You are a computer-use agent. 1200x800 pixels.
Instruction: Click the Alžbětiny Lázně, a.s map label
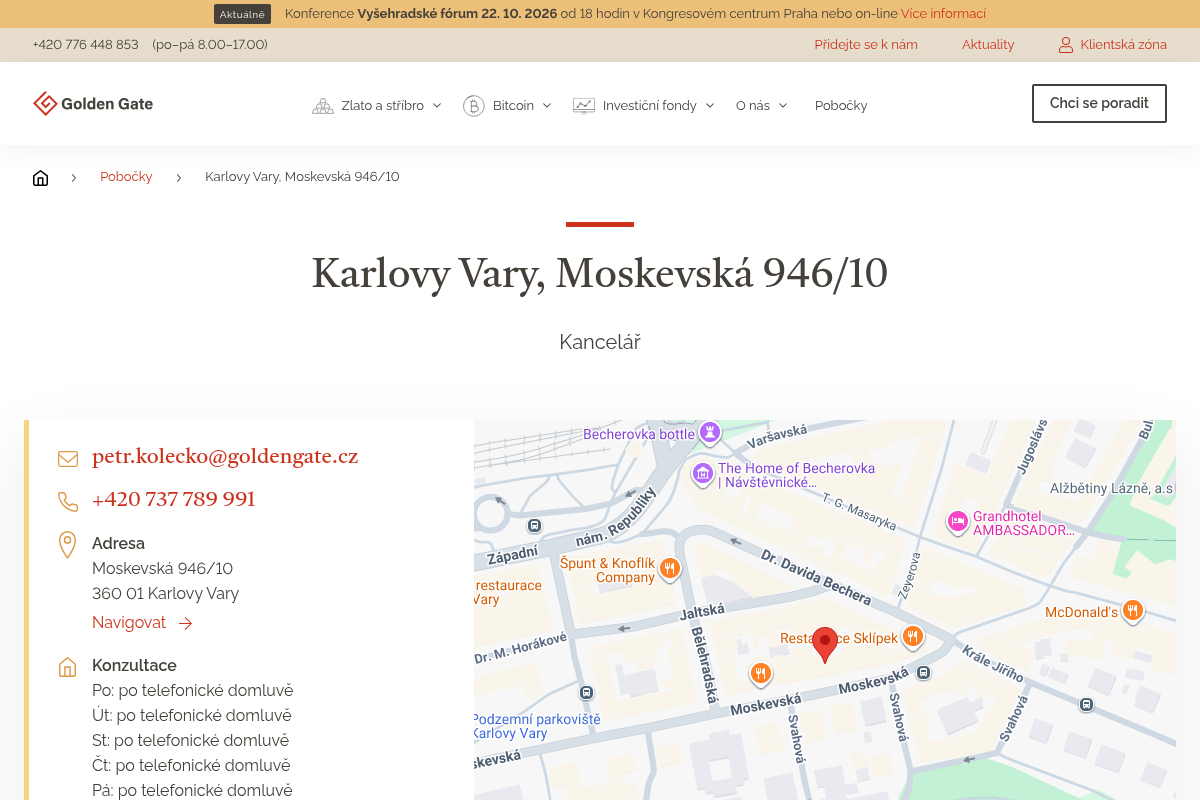point(1112,489)
